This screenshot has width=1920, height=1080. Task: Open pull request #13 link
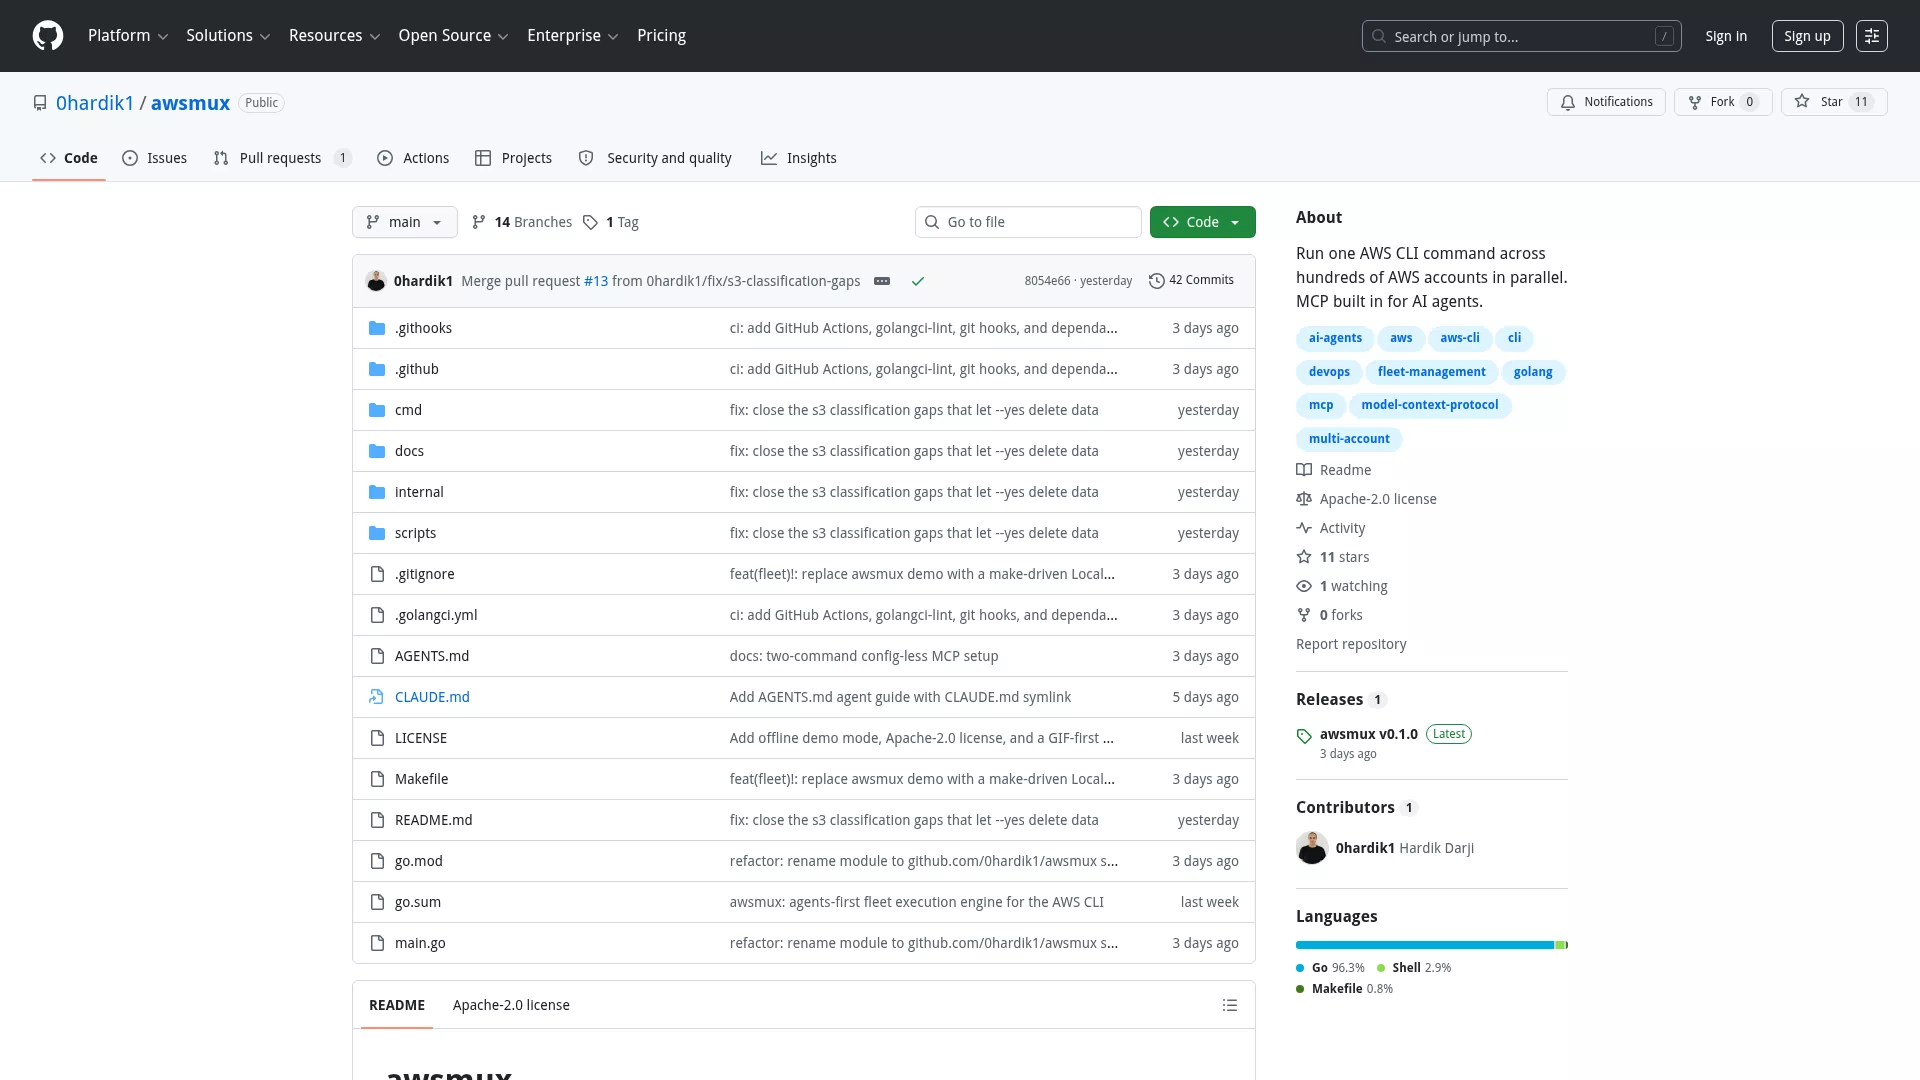(596, 281)
